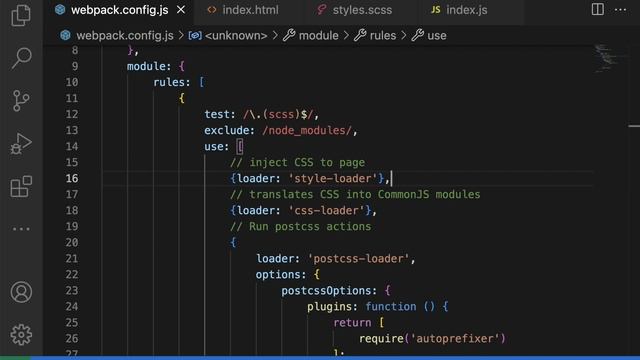640x360 pixels.
Task: Click the '// inject CSS to page' comment
Action: [298, 162]
